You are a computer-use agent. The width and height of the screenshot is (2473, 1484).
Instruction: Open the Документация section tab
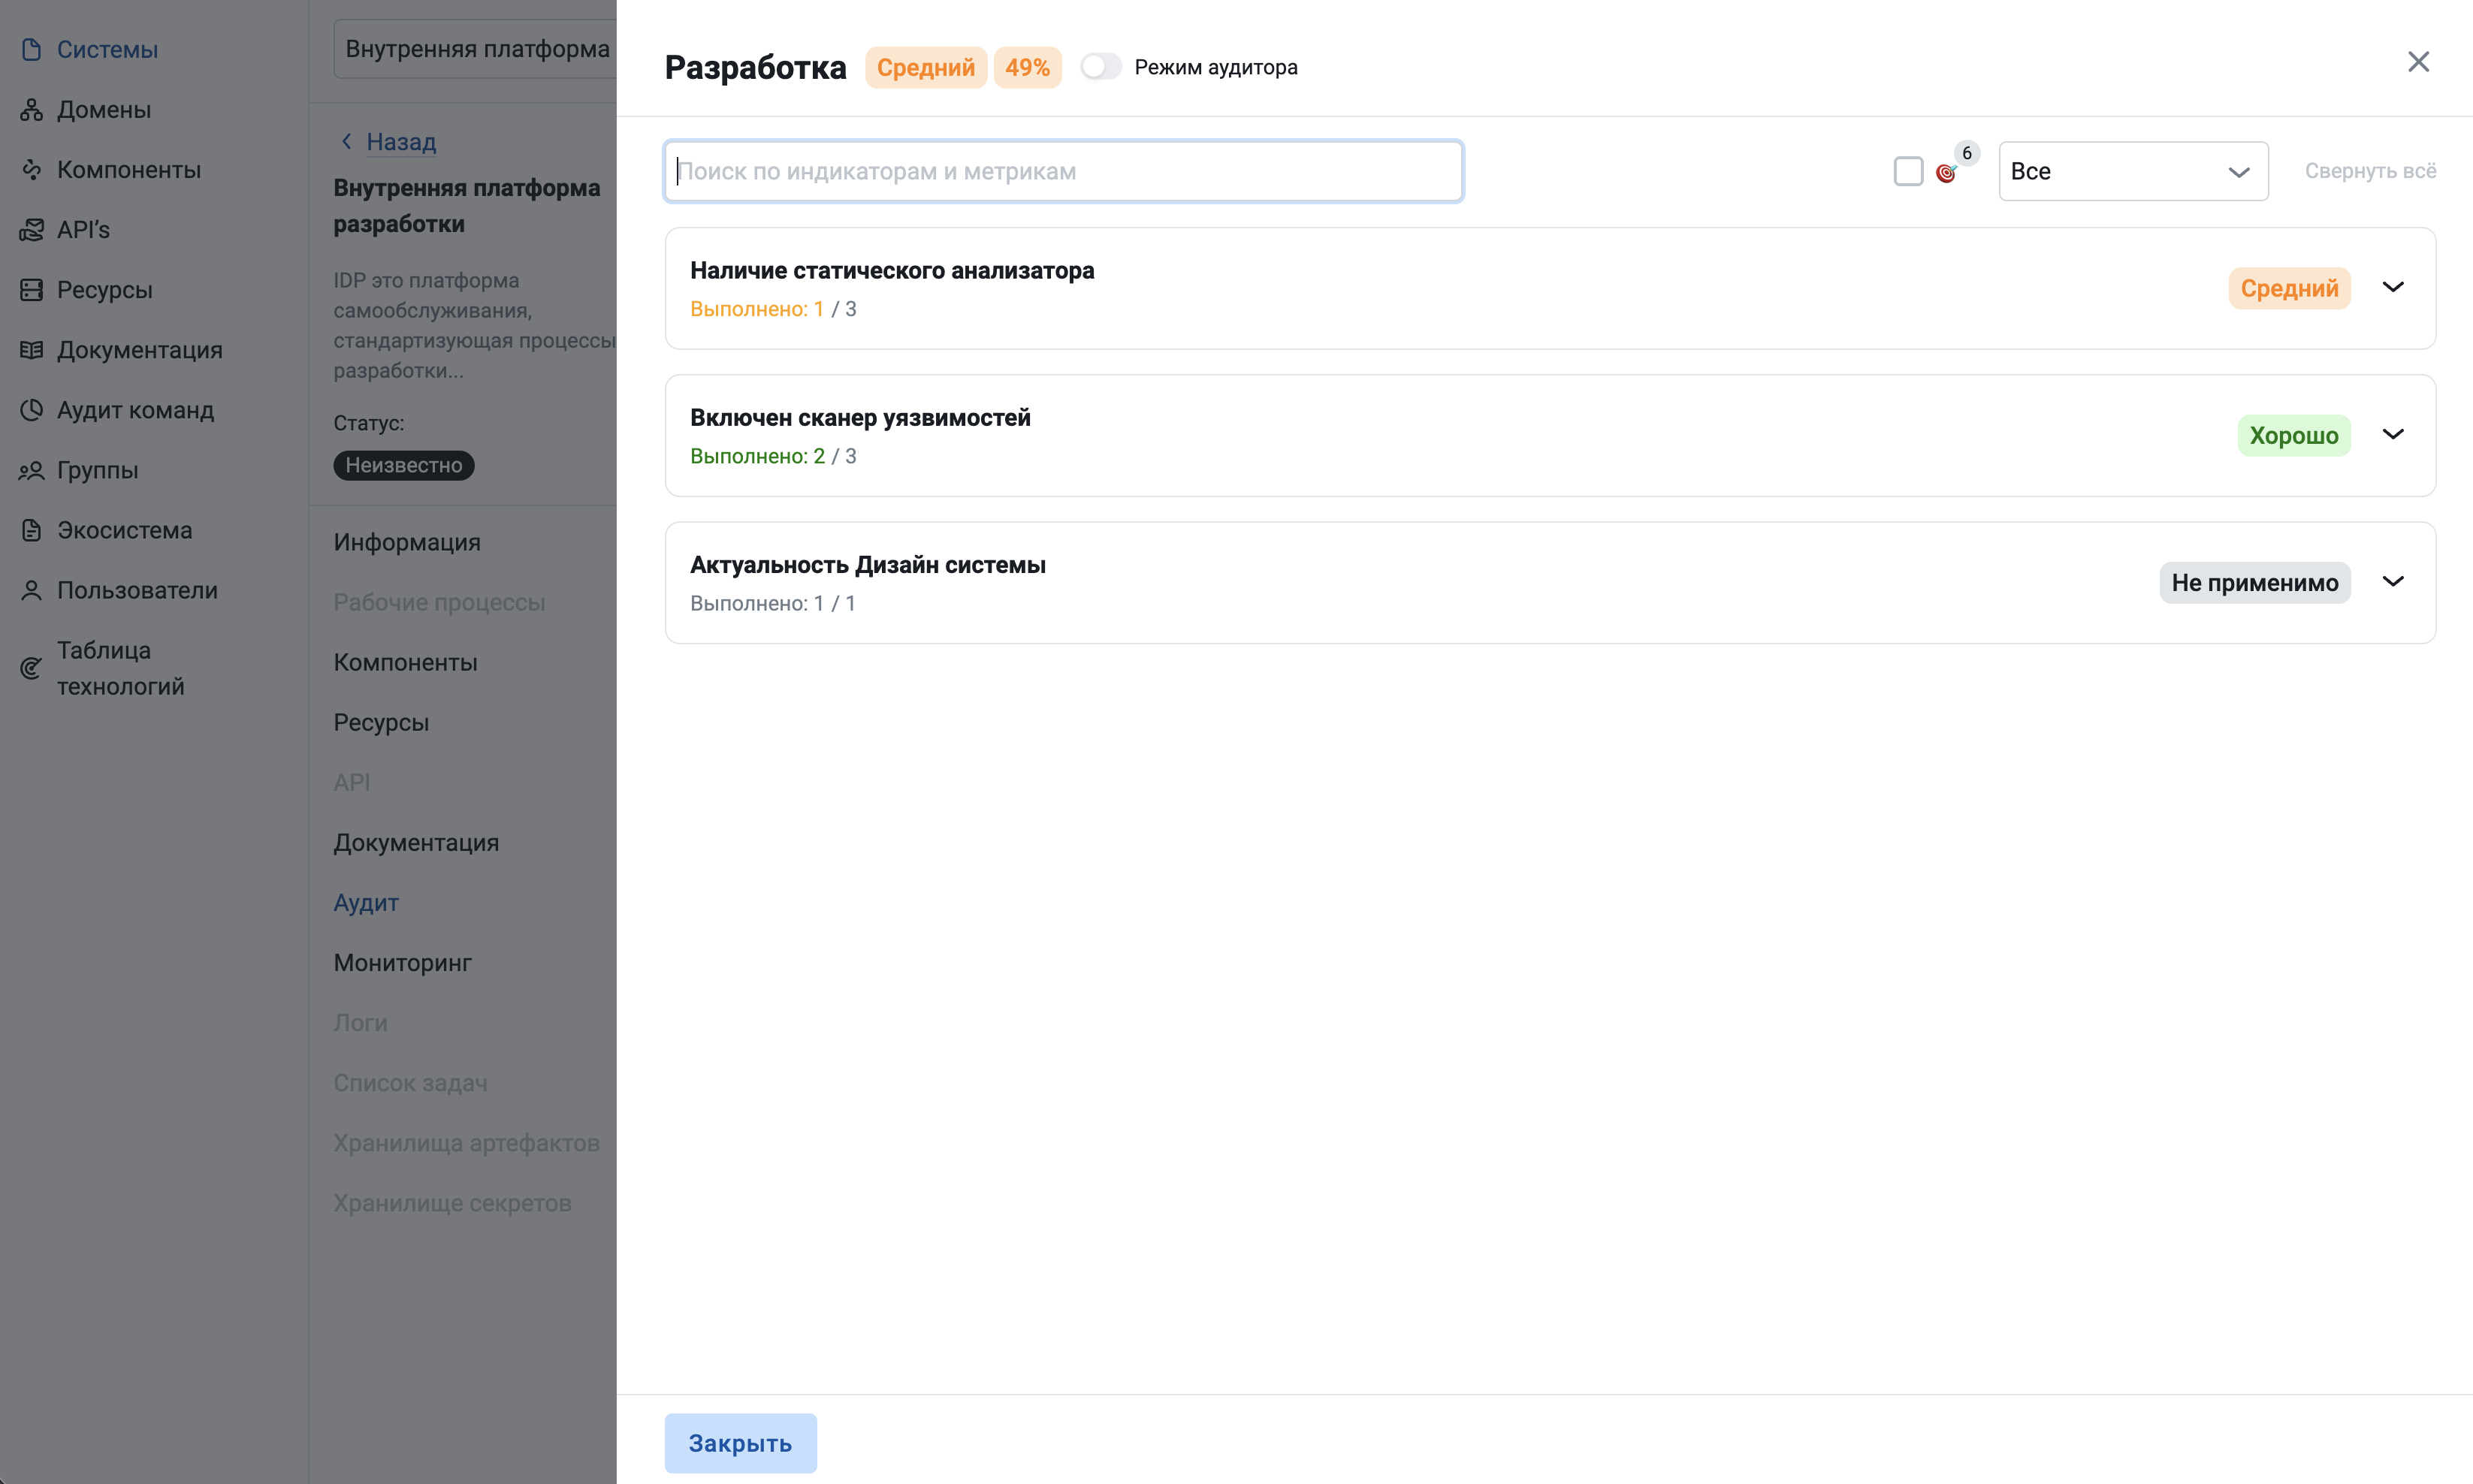coord(416,842)
